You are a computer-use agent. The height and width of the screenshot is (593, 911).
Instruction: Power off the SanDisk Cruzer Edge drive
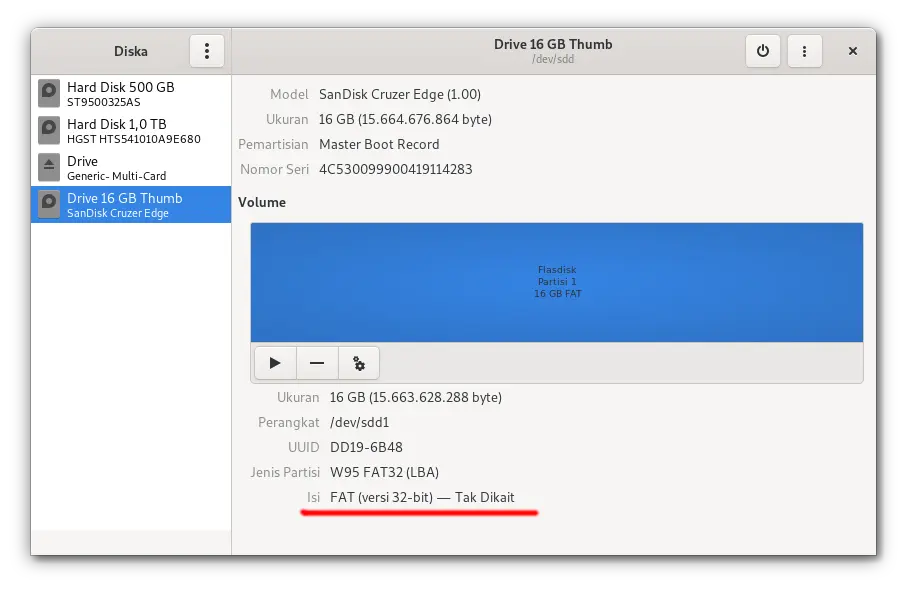click(x=763, y=50)
